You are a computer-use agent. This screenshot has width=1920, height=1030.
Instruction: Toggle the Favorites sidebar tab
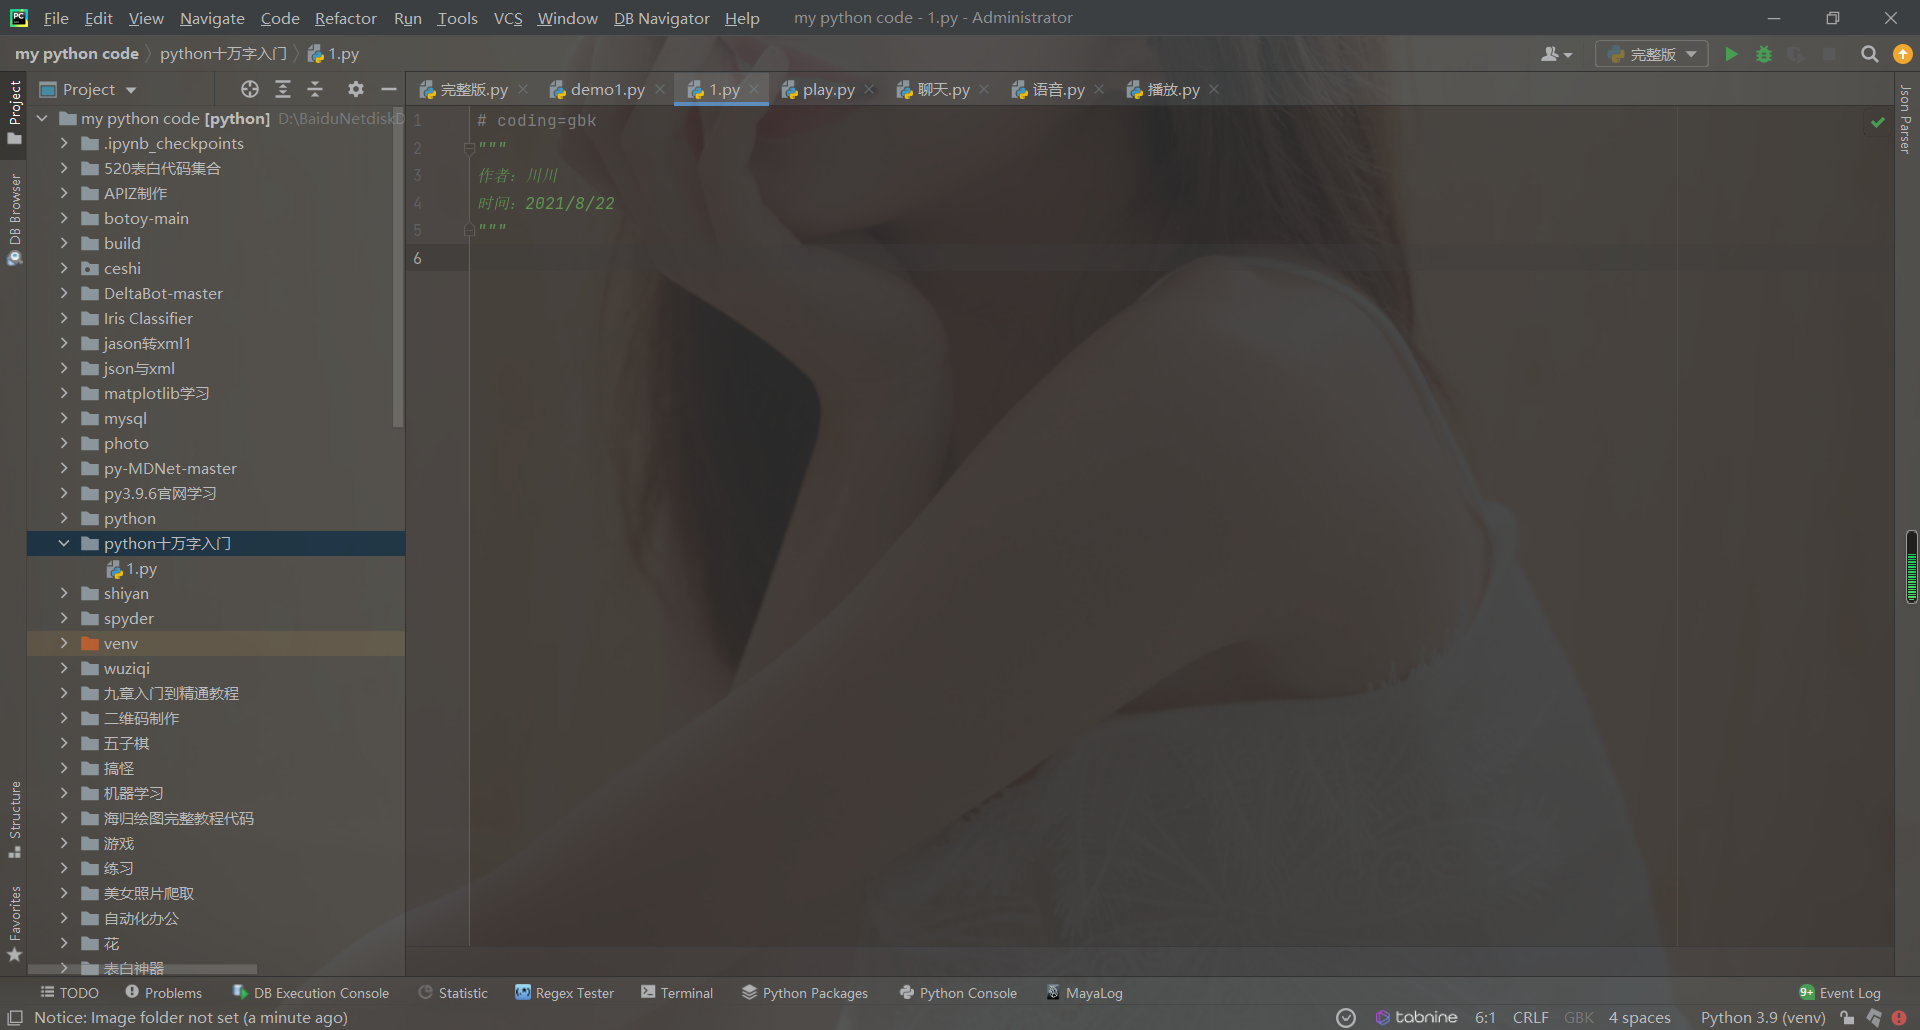[14, 923]
